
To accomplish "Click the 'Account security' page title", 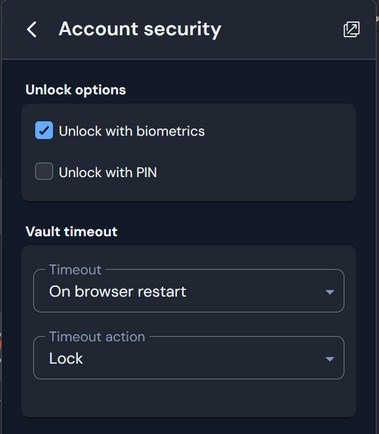I will [140, 29].
